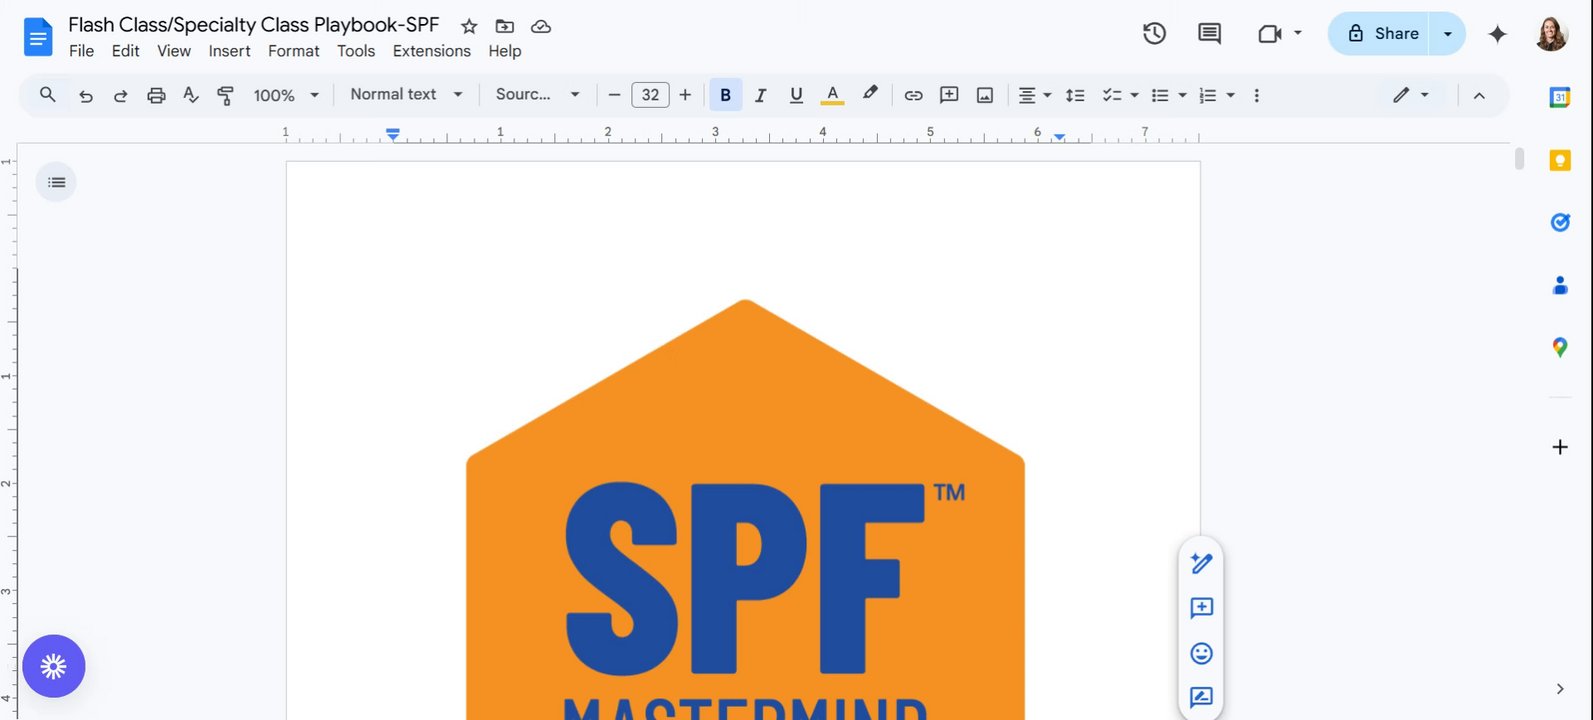The height and width of the screenshot is (720, 1593).
Task: Open bulleted list options dropdown arrow
Action: click(x=1182, y=95)
